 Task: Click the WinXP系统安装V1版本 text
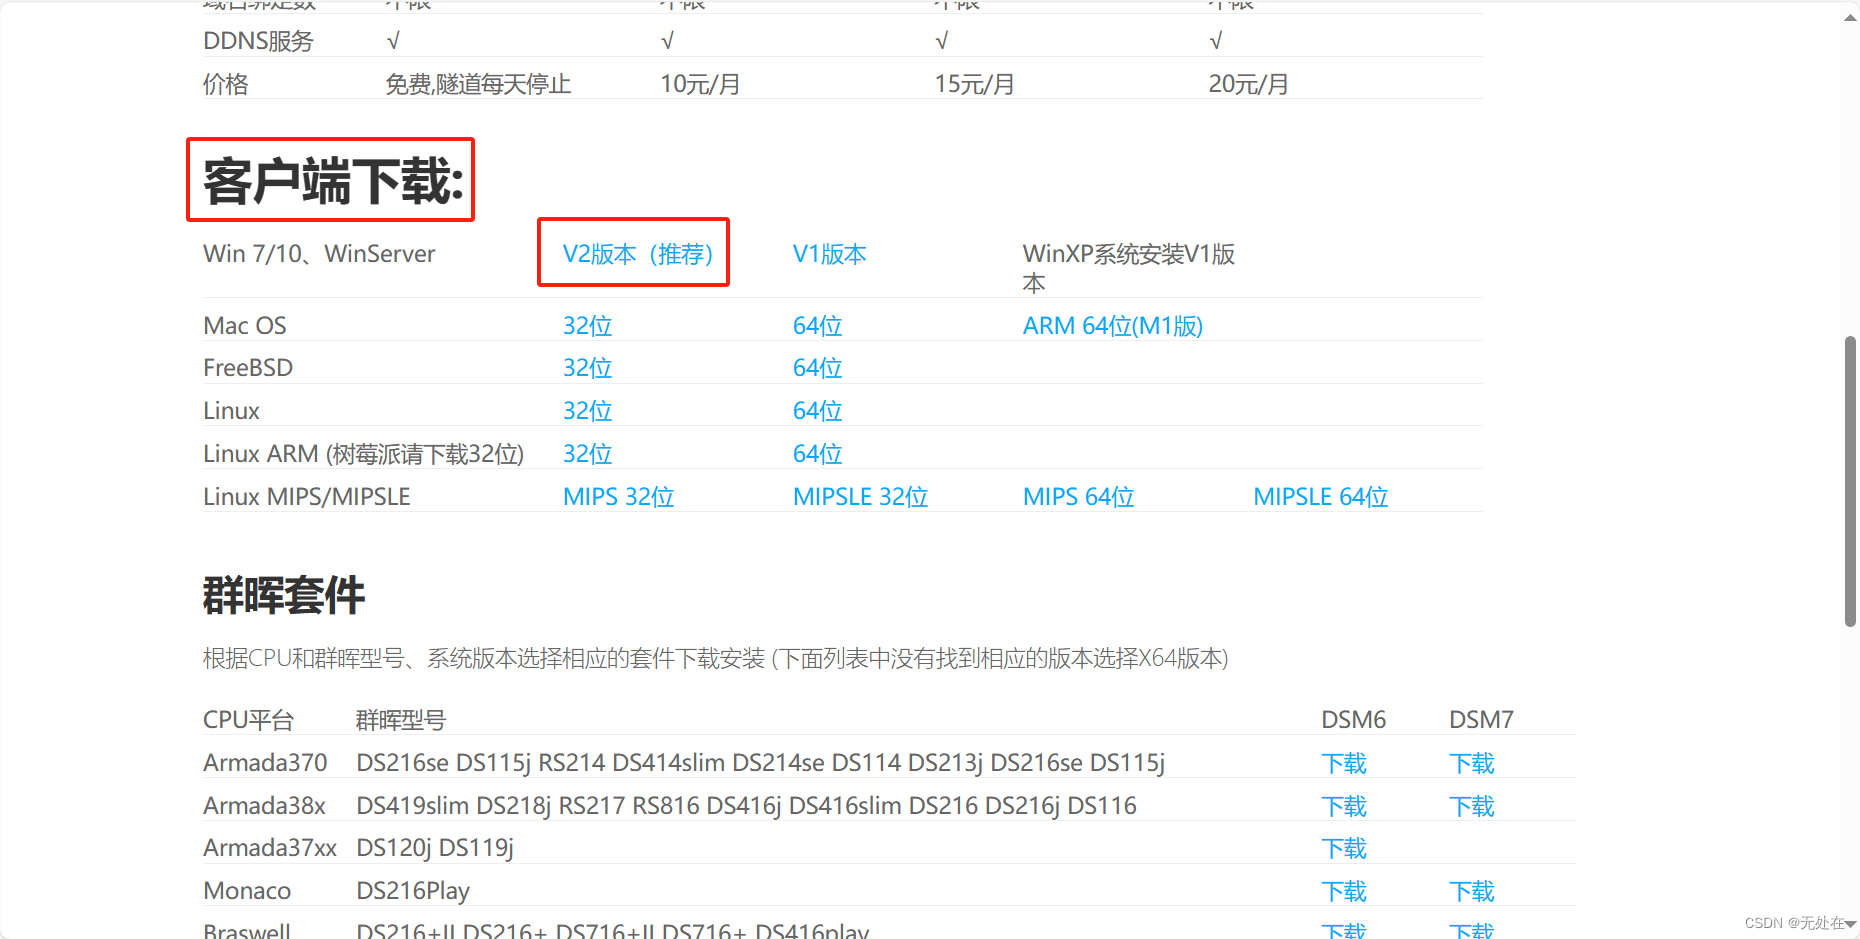tap(1128, 268)
